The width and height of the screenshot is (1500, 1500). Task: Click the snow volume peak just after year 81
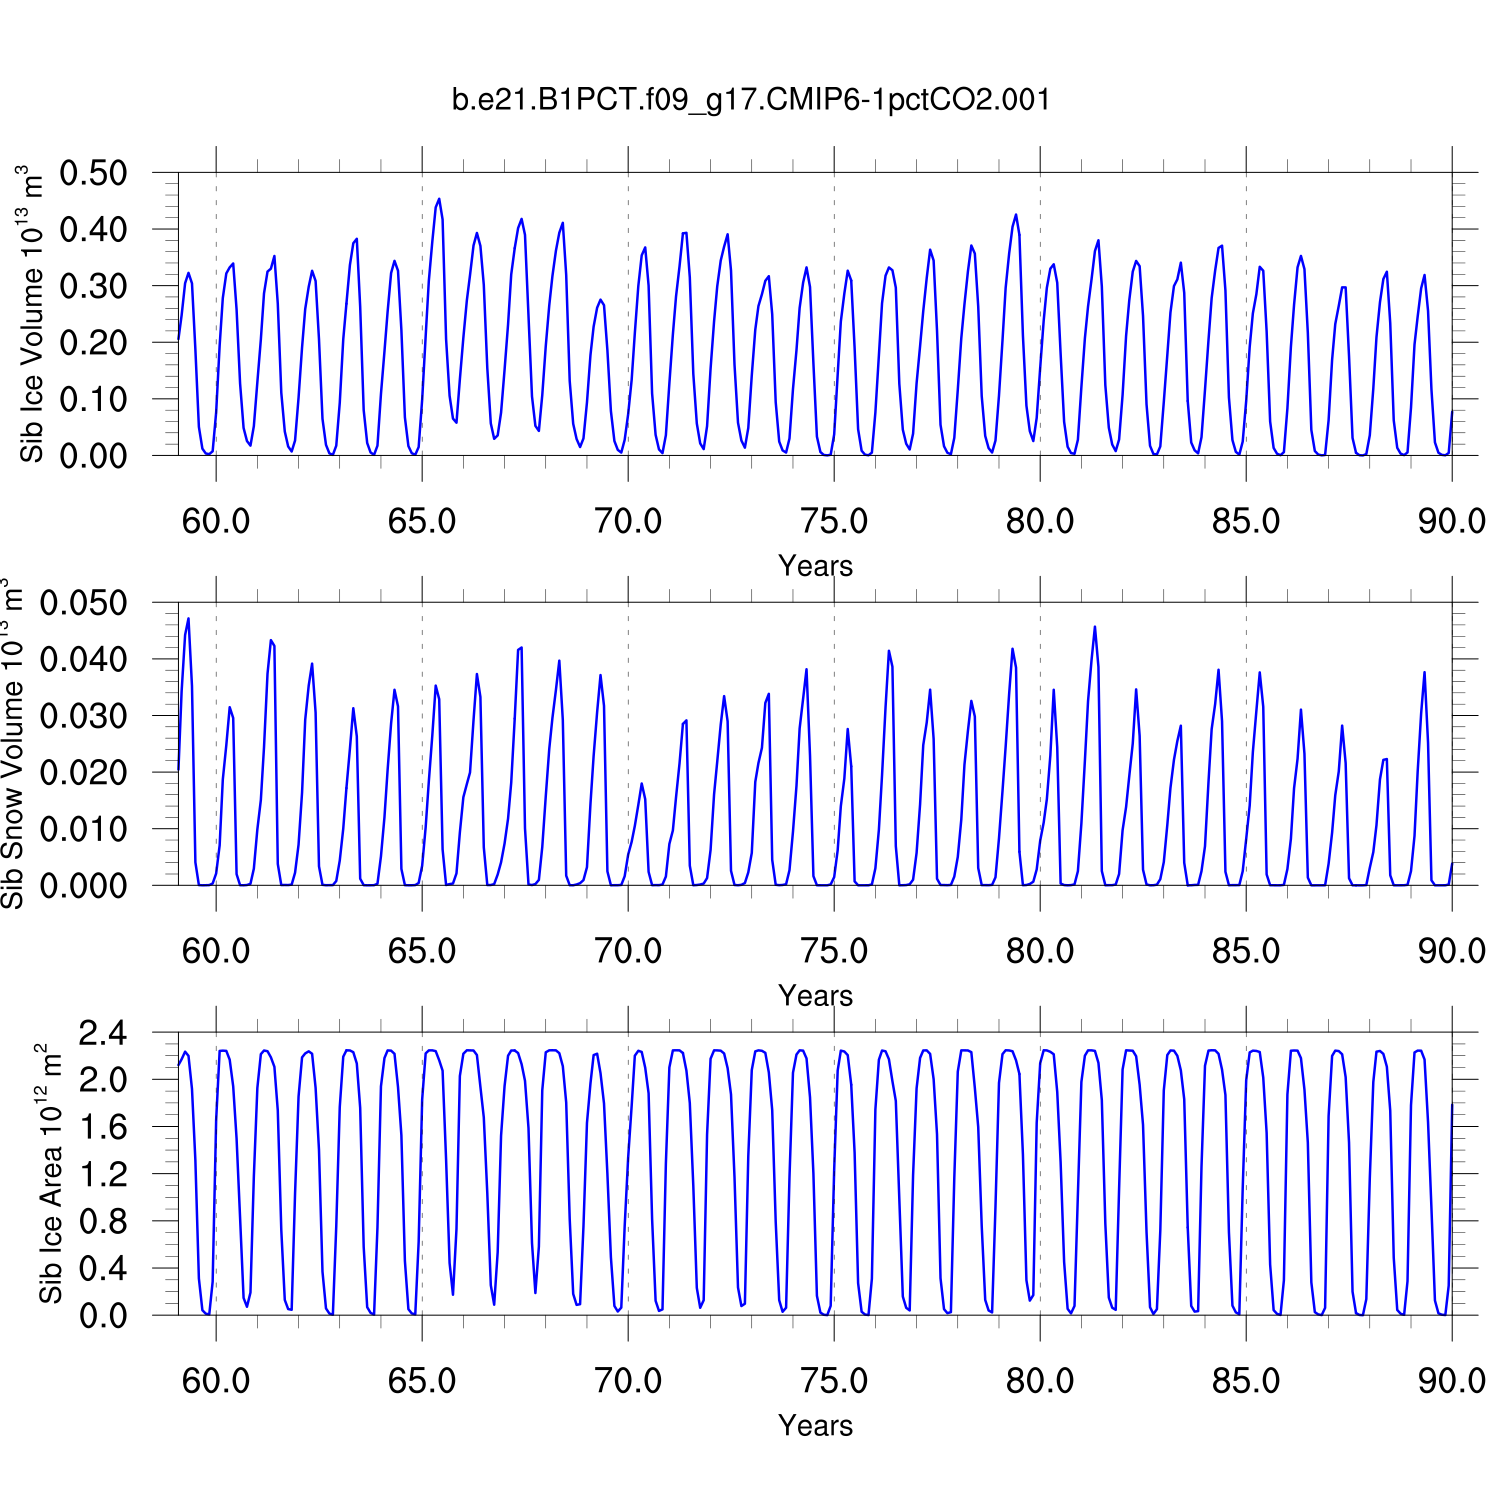[x=1095, y=627]
